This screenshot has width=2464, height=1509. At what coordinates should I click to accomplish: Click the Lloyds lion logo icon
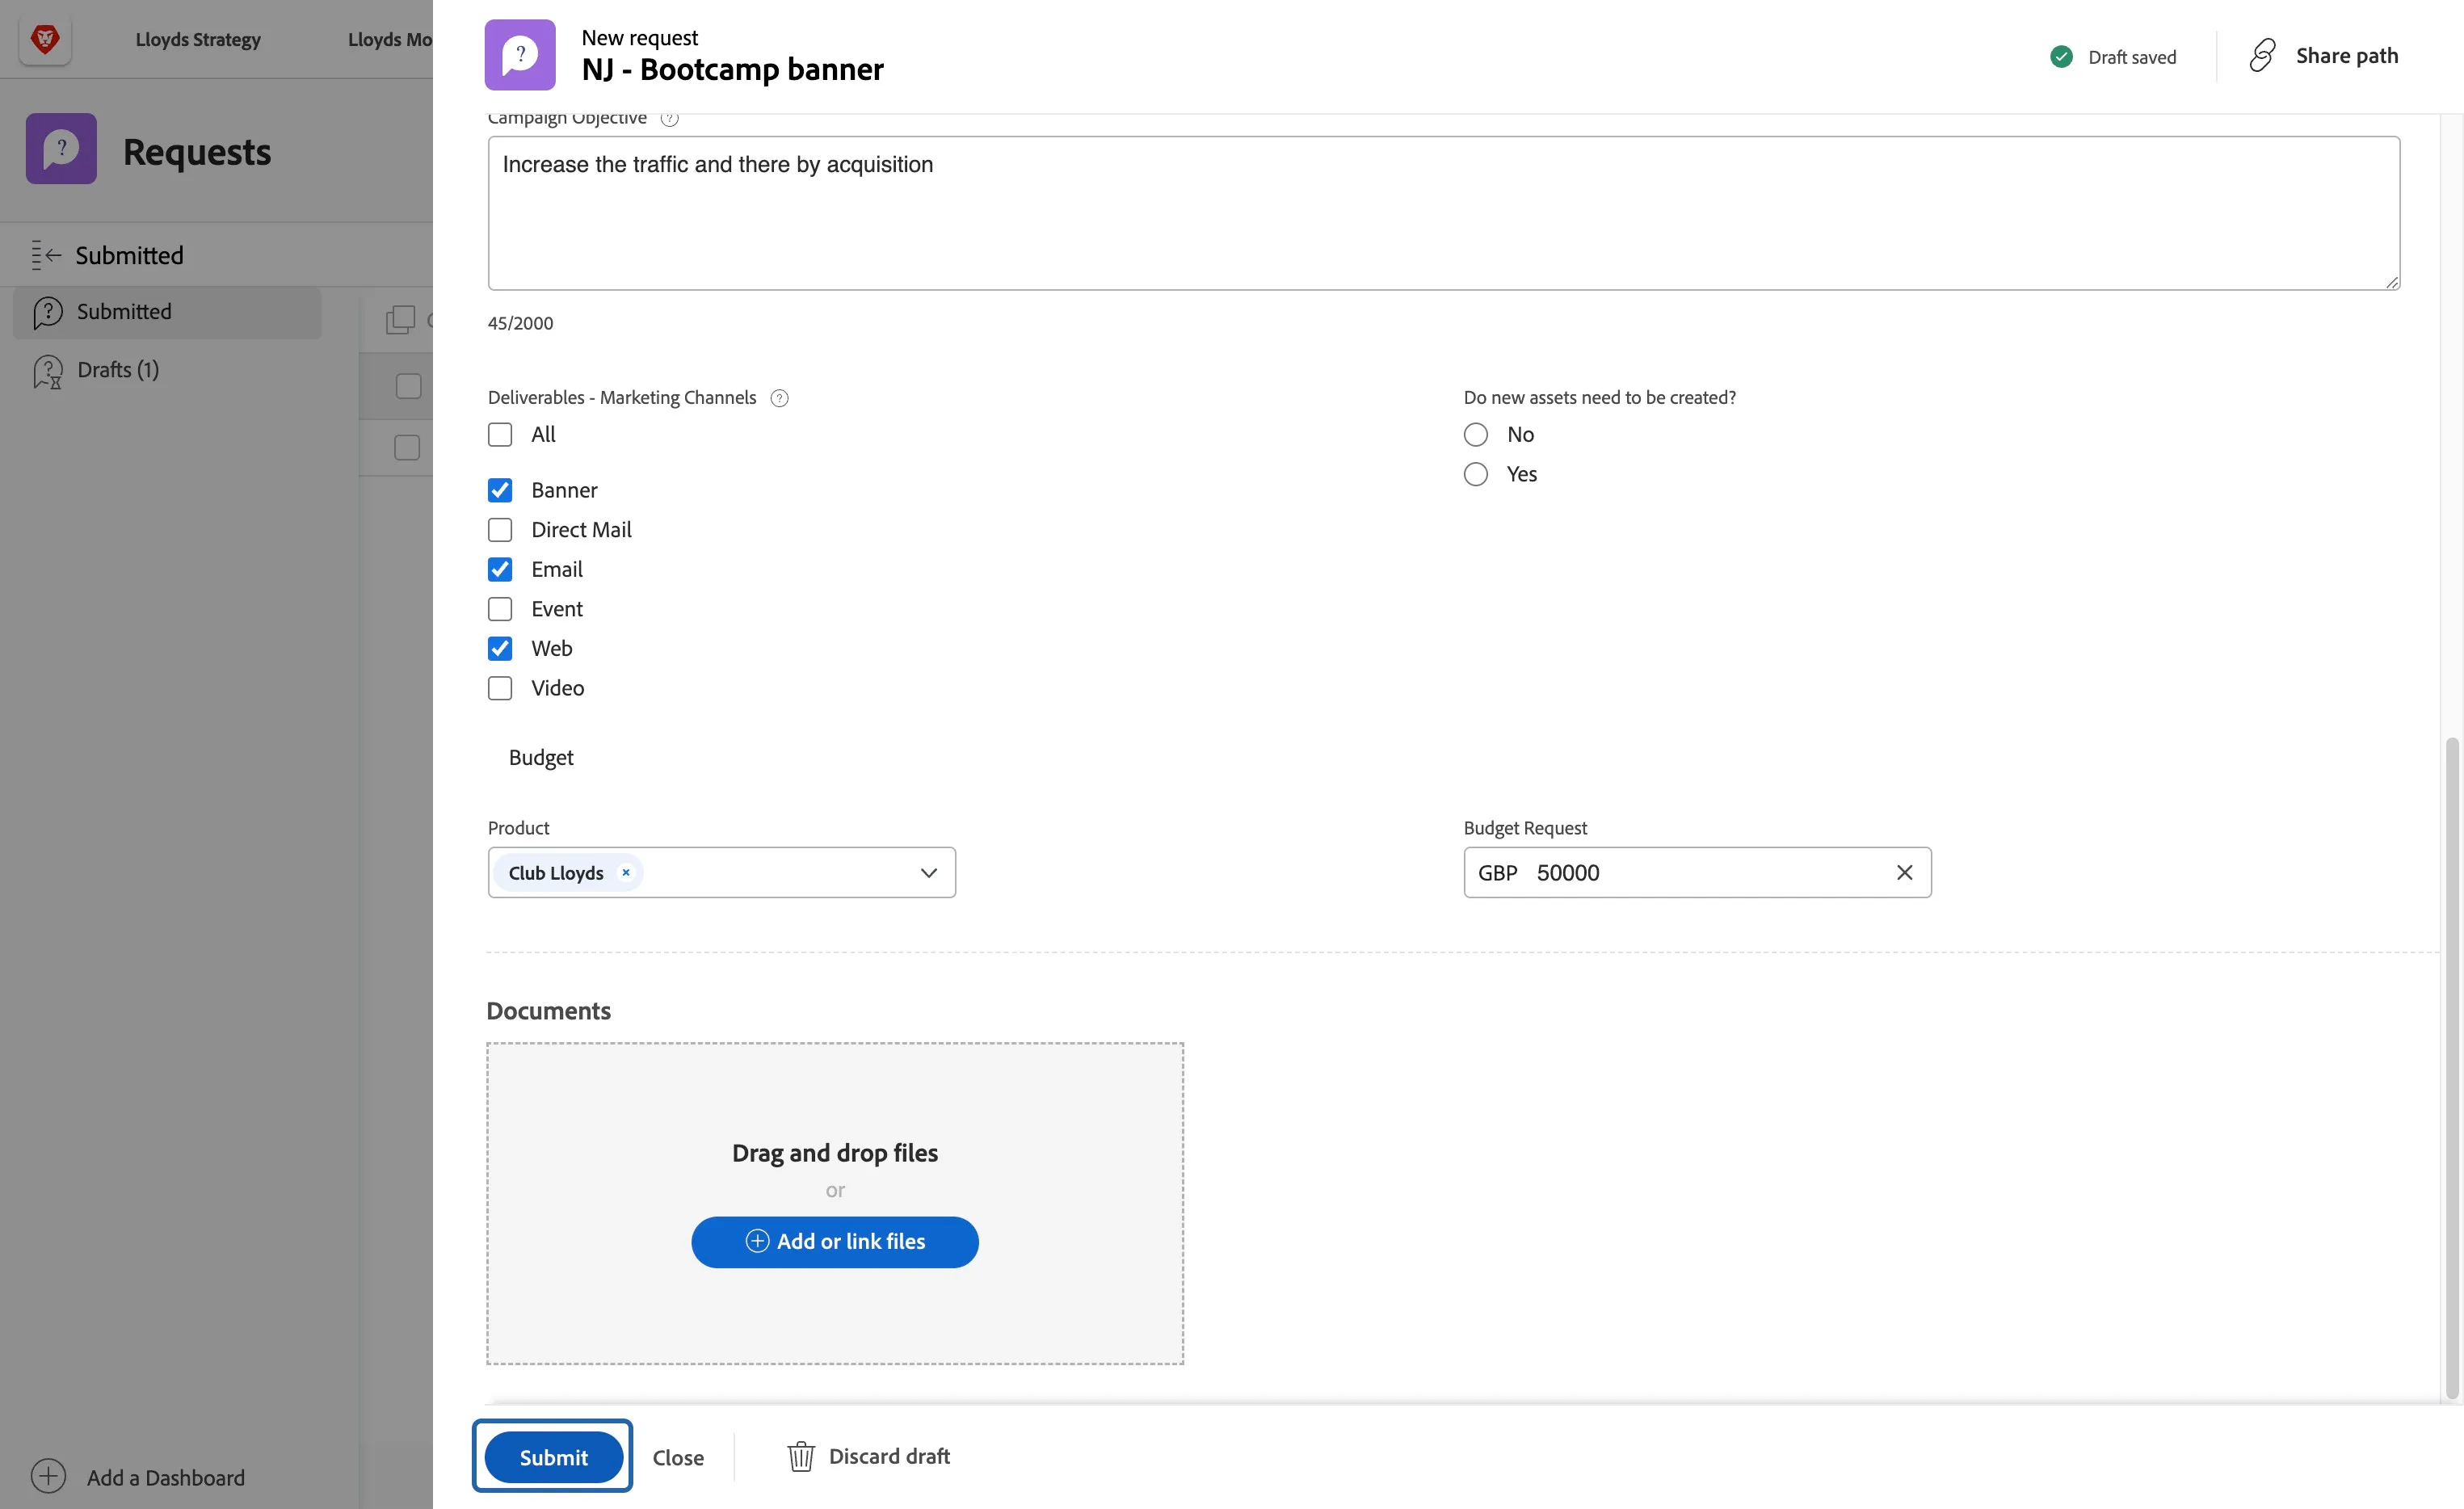[45, 39]
